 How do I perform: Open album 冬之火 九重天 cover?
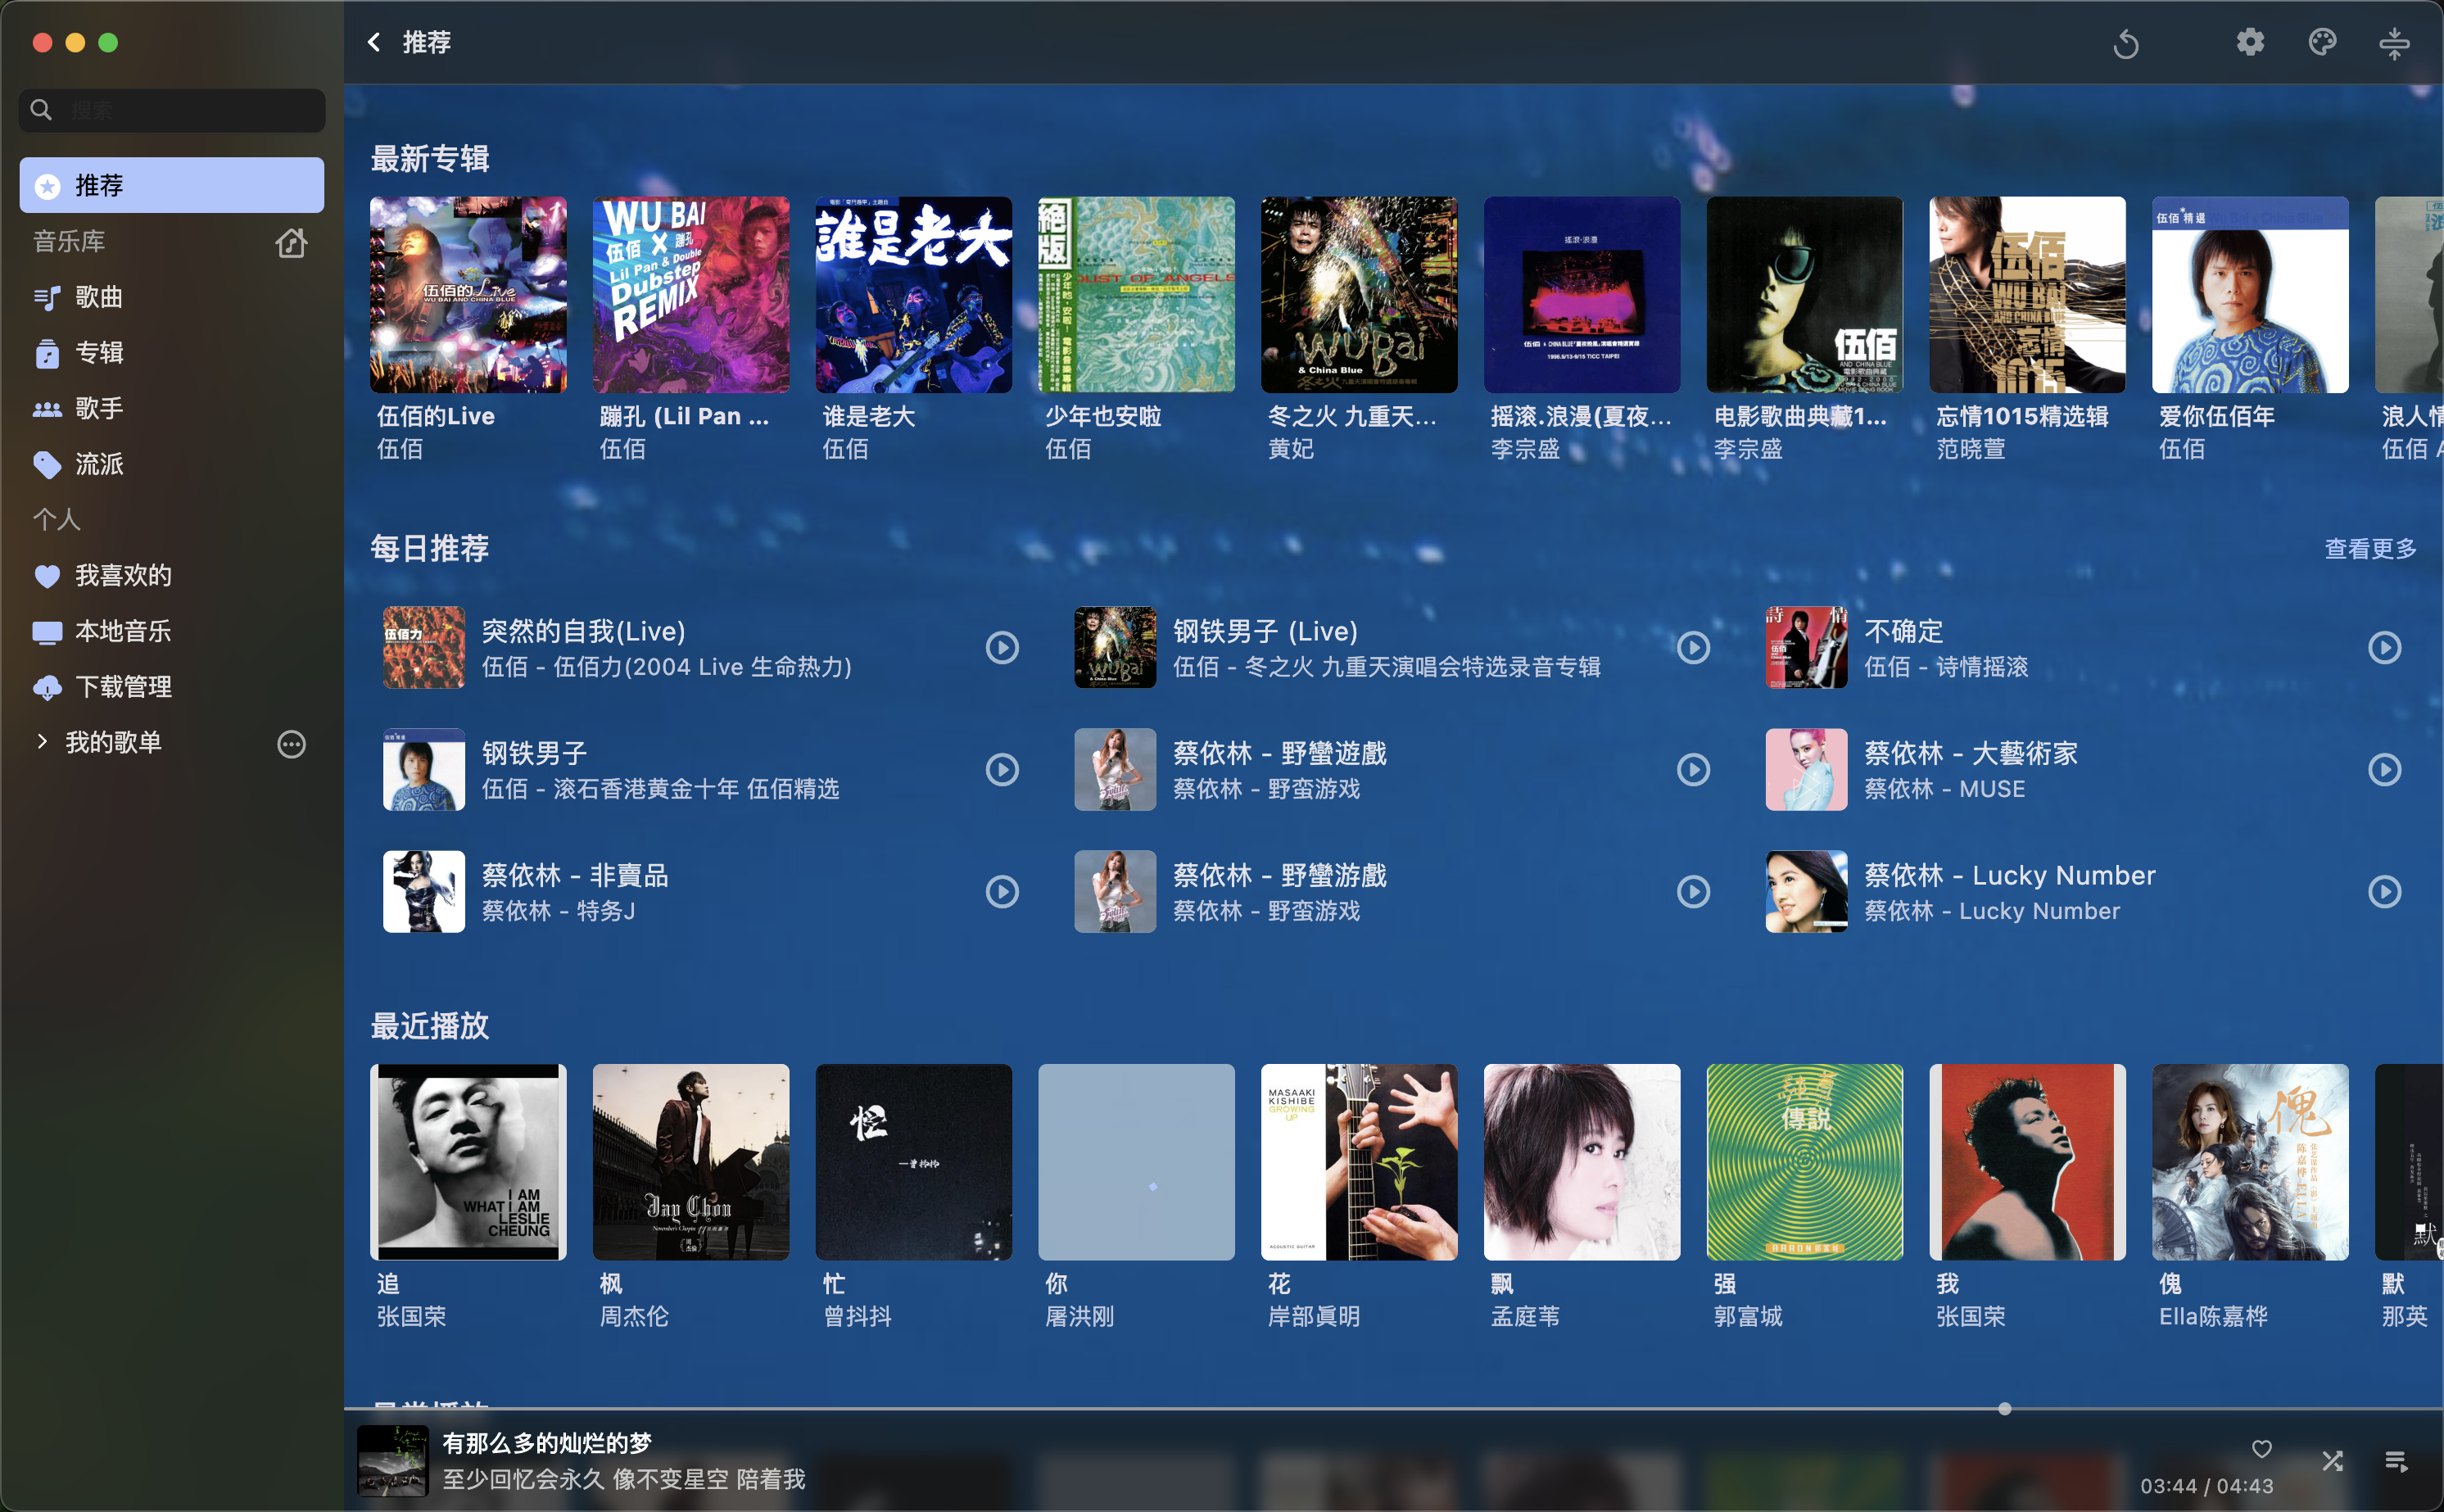coord(1359,295)
